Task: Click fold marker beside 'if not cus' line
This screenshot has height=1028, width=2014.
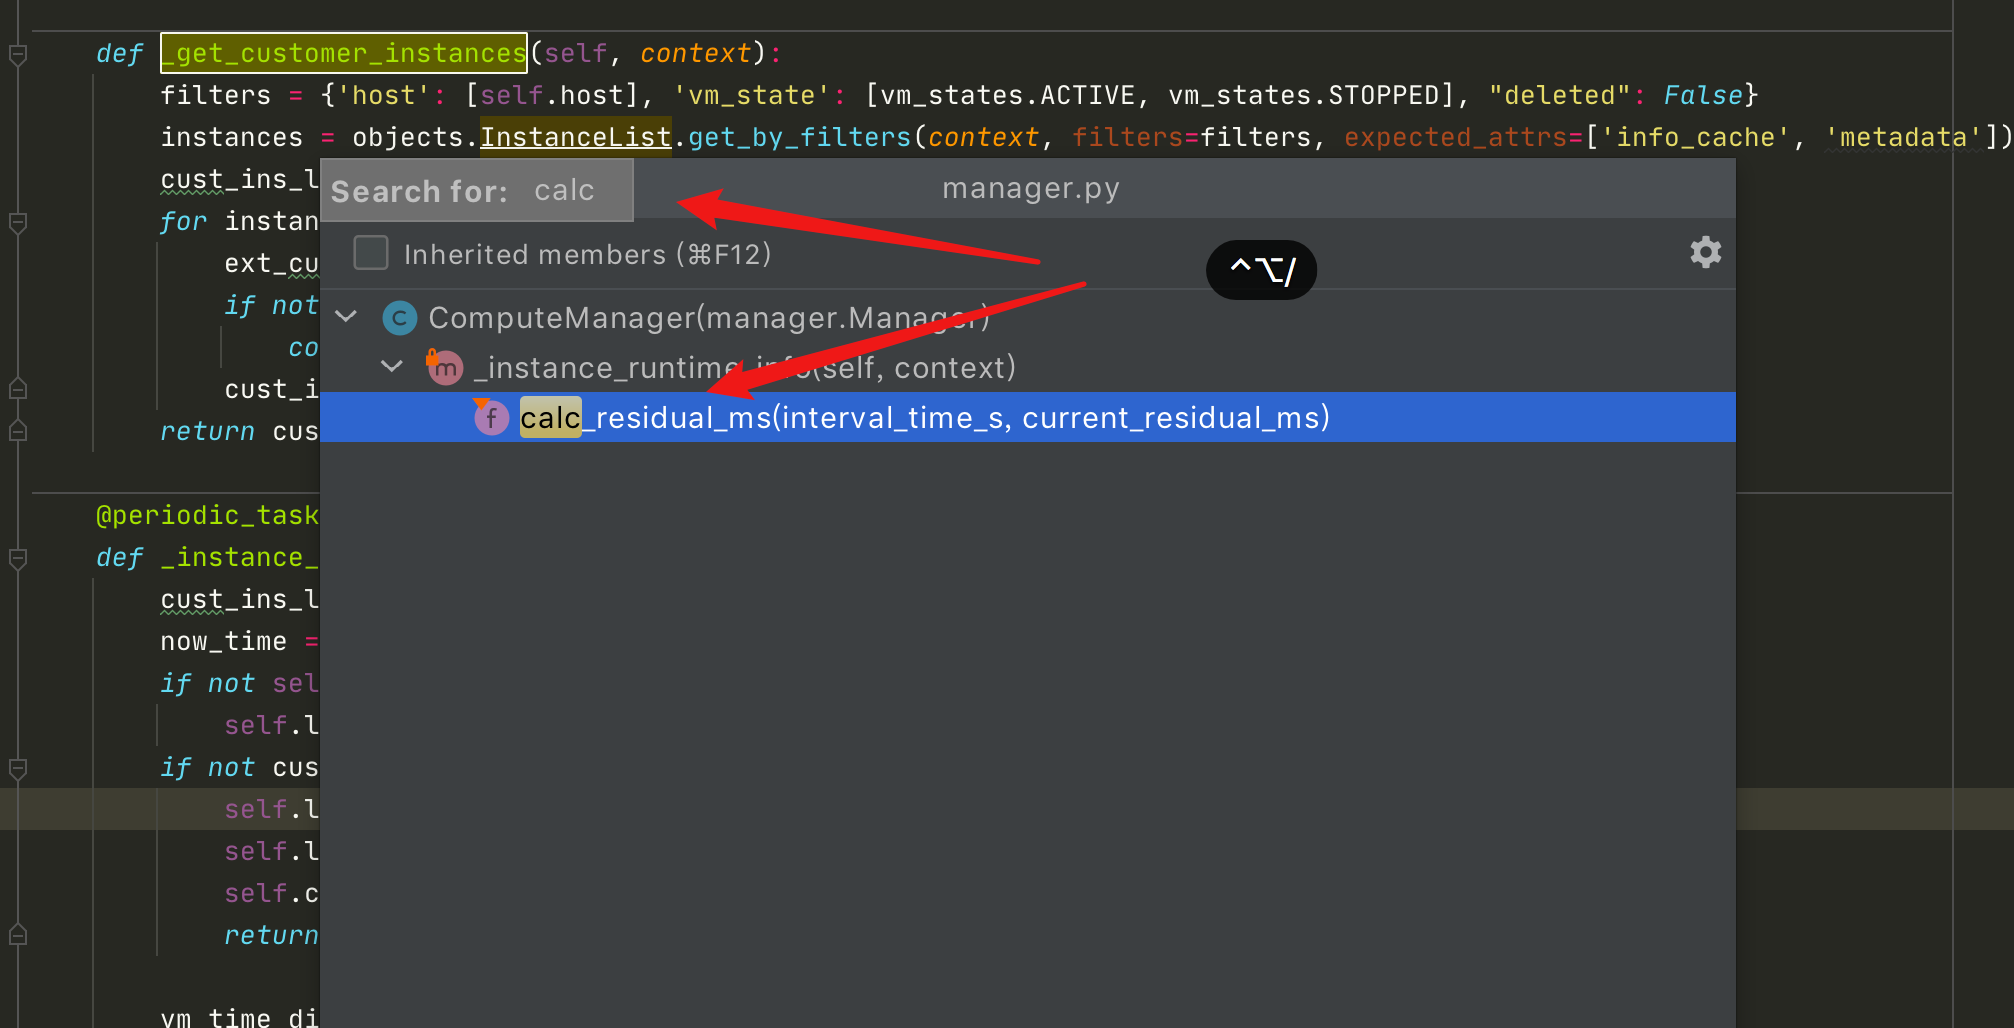Action: point(18,768)
